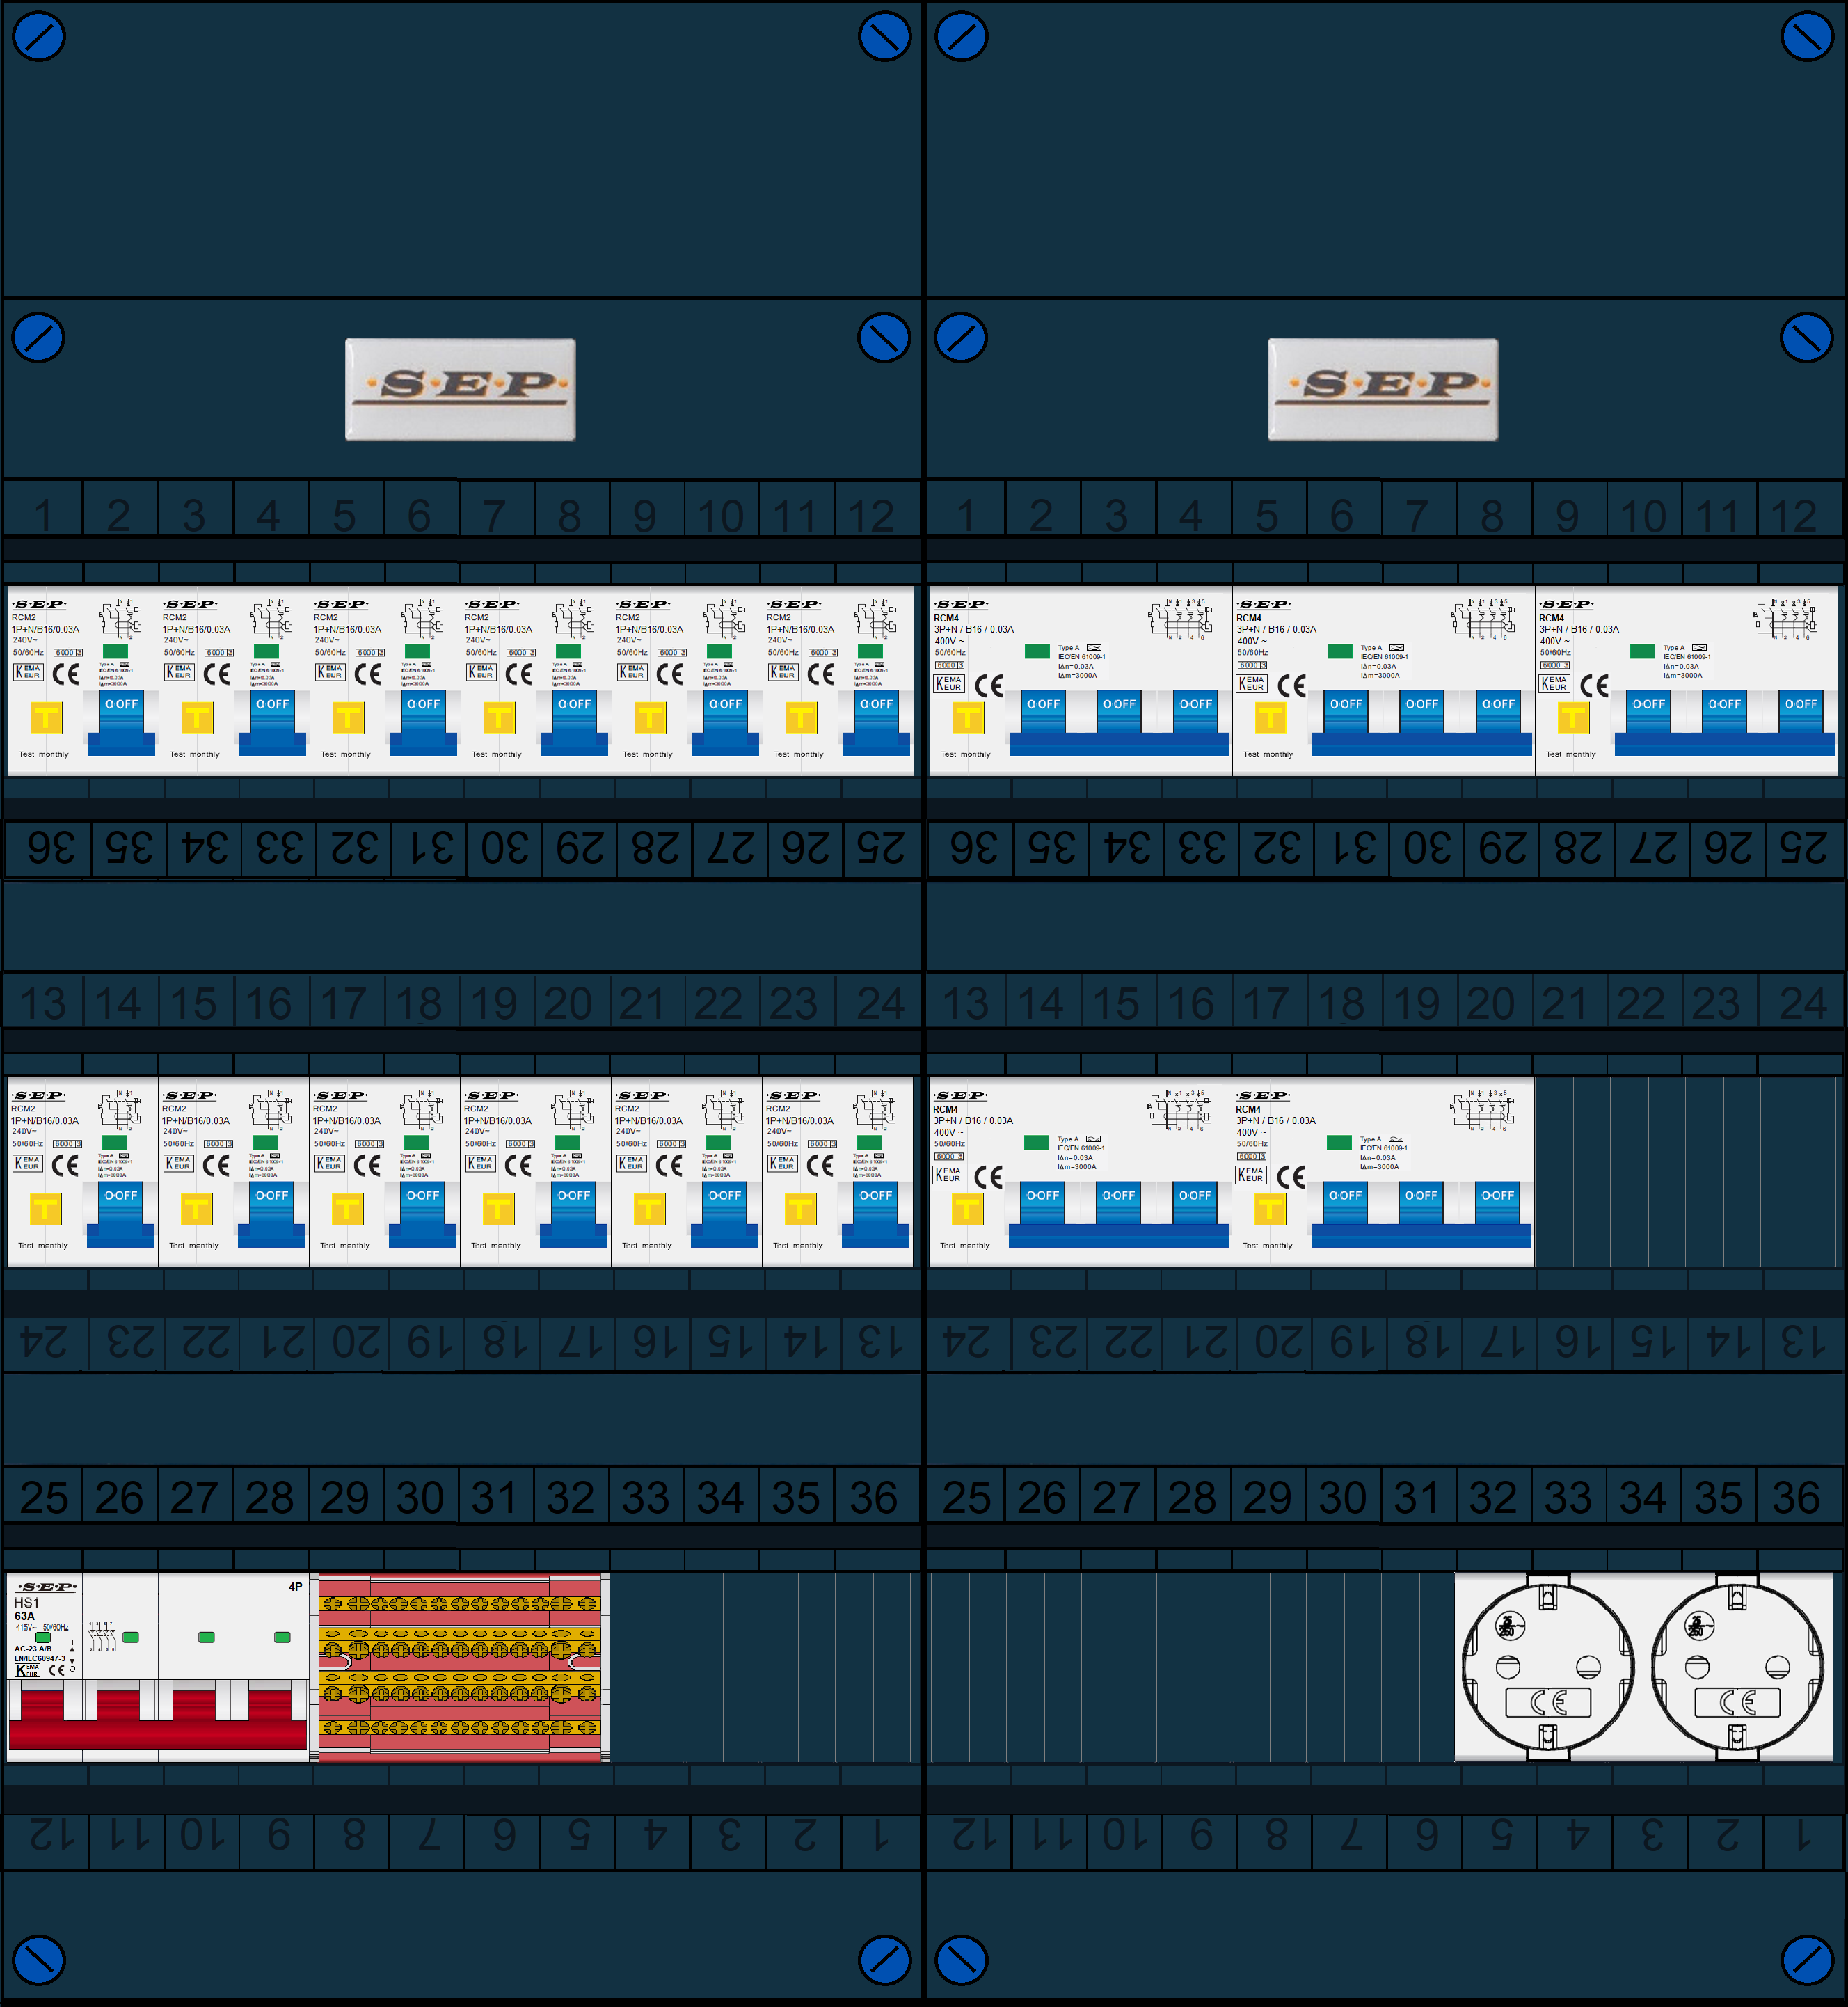Toggle the O-OFF switch of the third RCM2 breaker, left panel middle row
The height and width of the screenshot is (2007, 1848).
click(422, 1214)
